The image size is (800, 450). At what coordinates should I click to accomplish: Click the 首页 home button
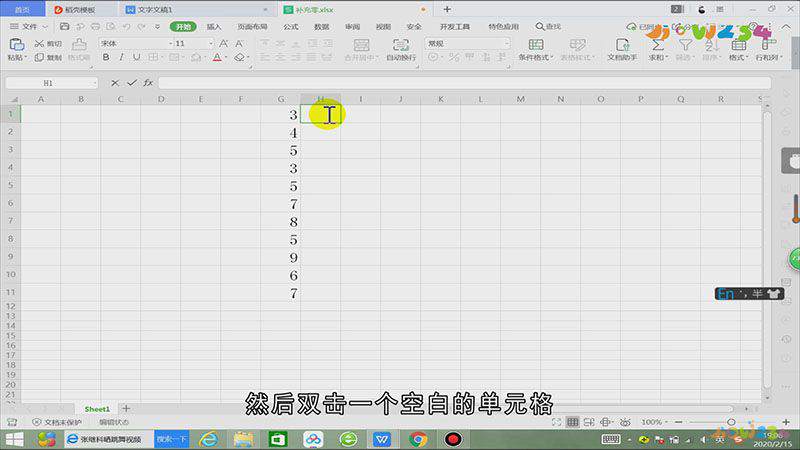[22, 10]
